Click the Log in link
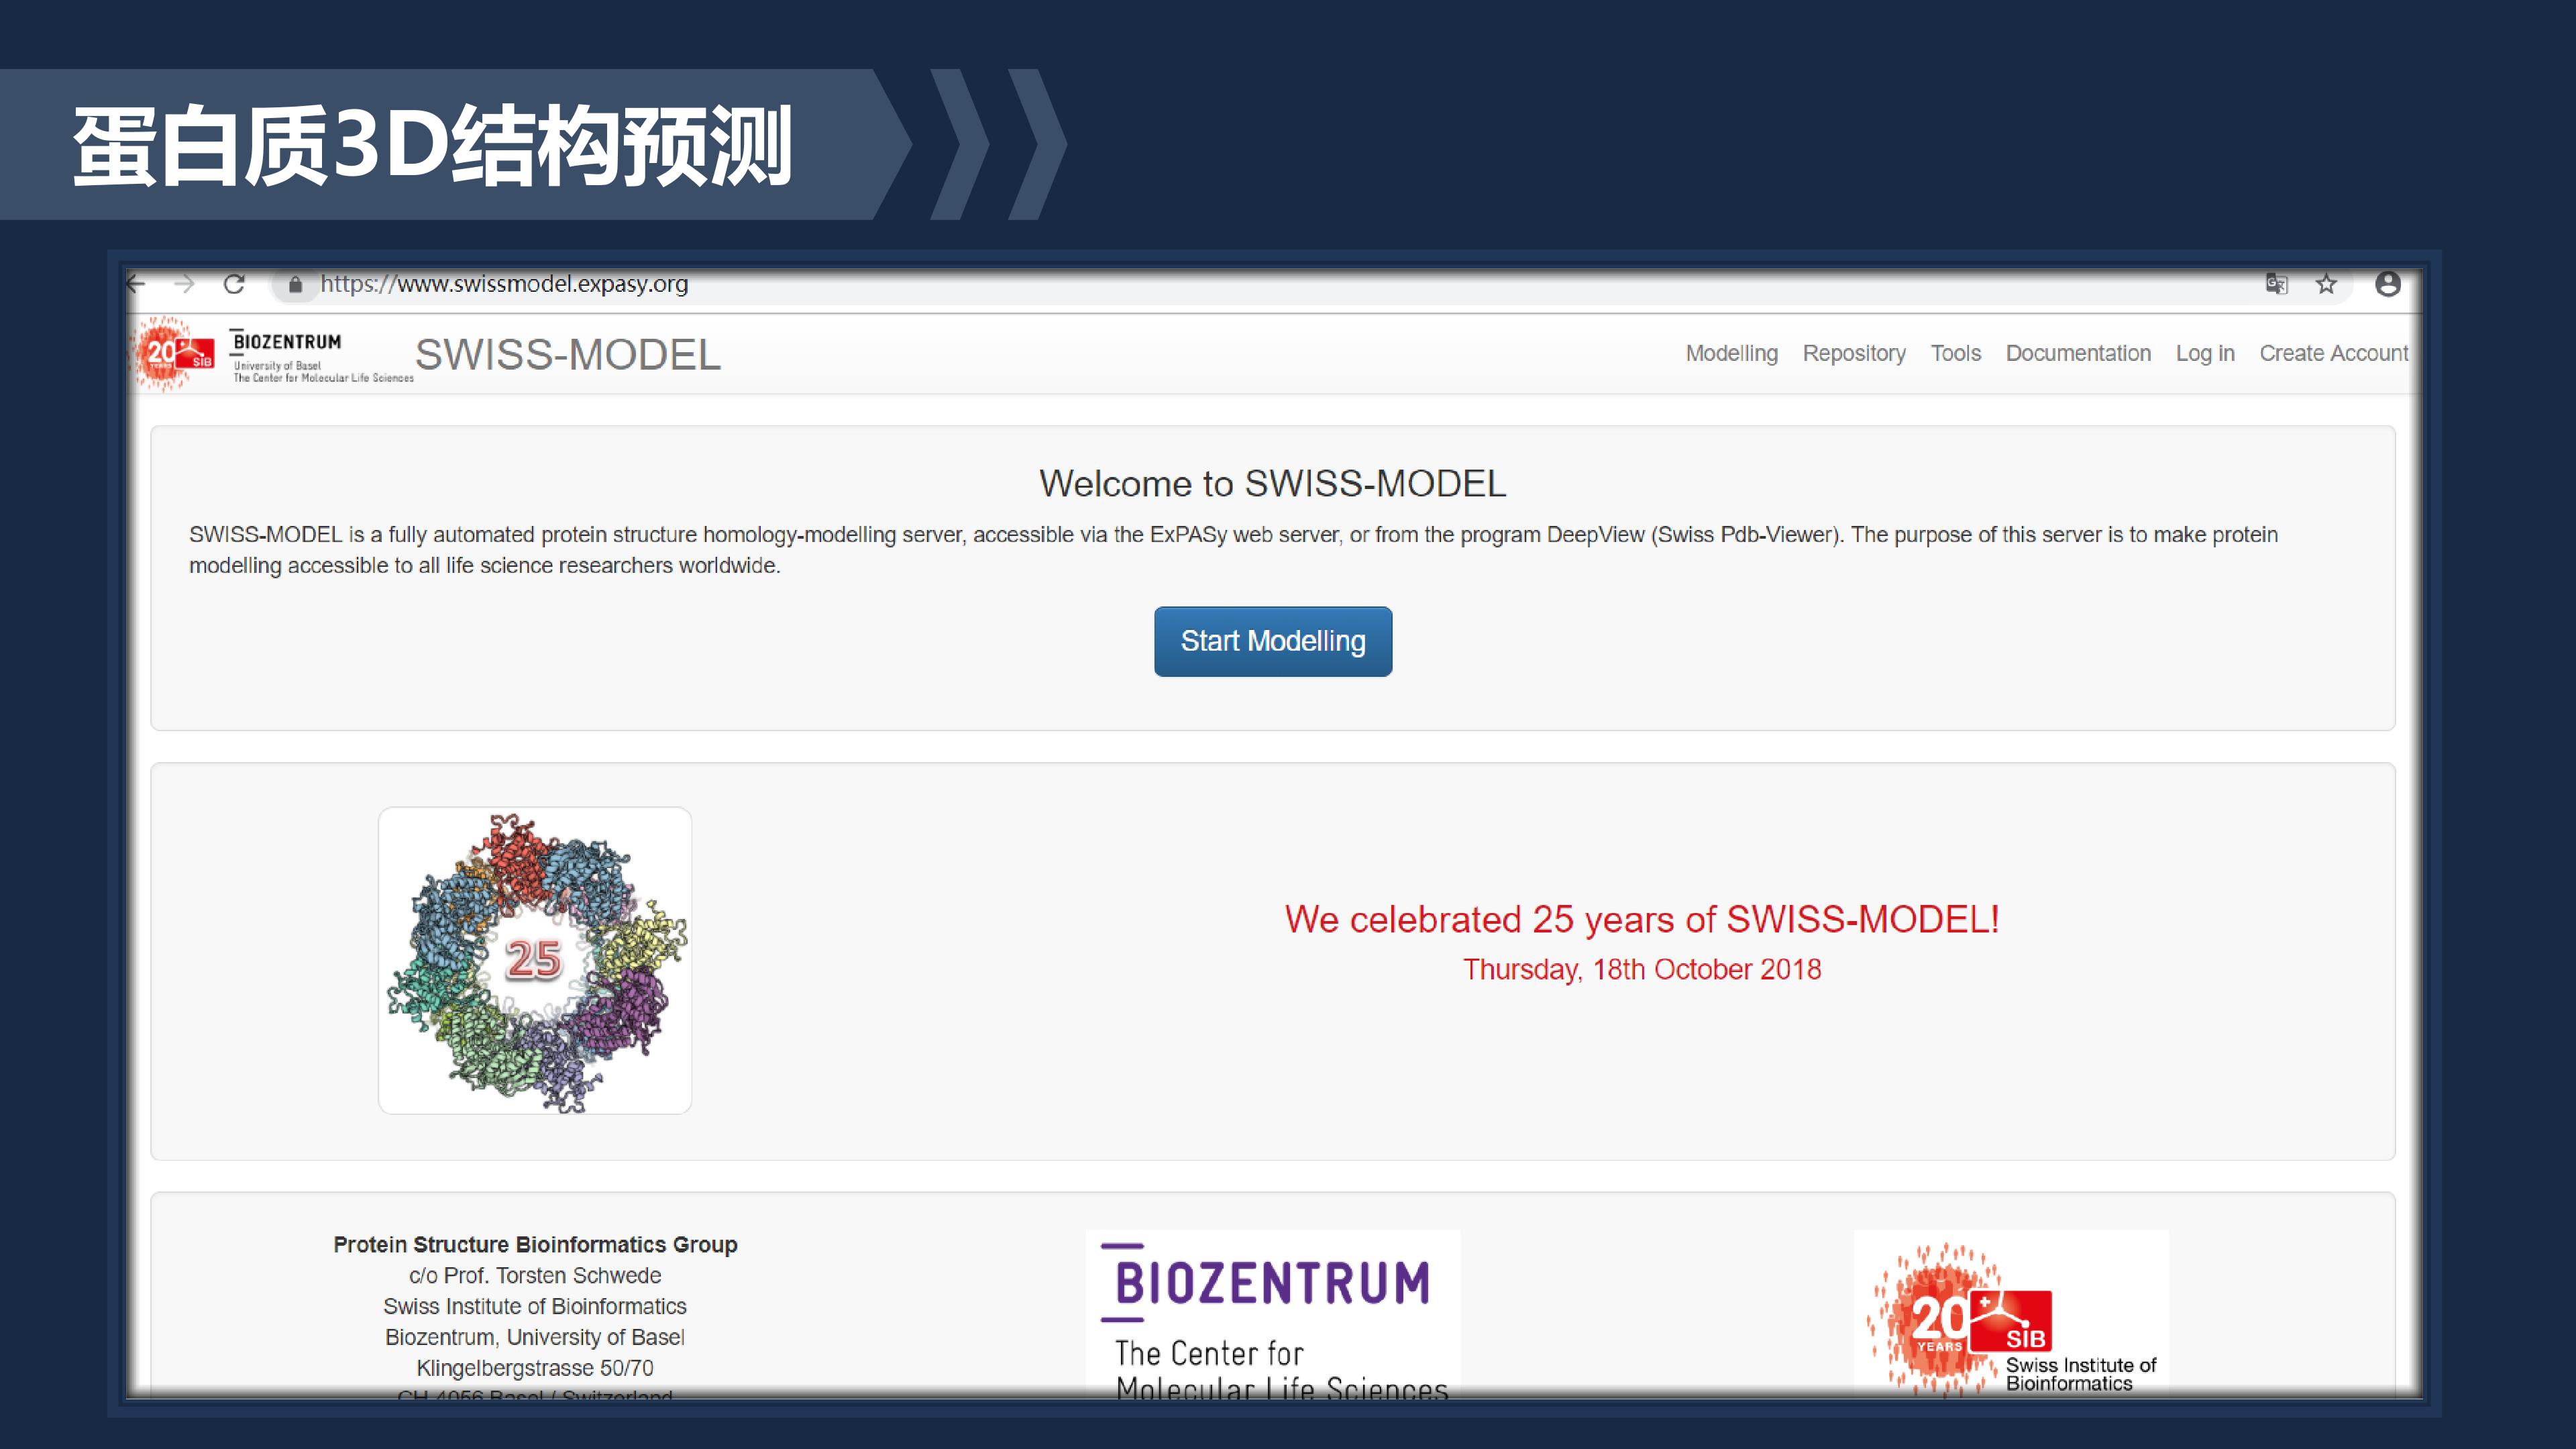This screenshot has width=2576, height=1449. pyautogui.click(x=2205, y=353)
